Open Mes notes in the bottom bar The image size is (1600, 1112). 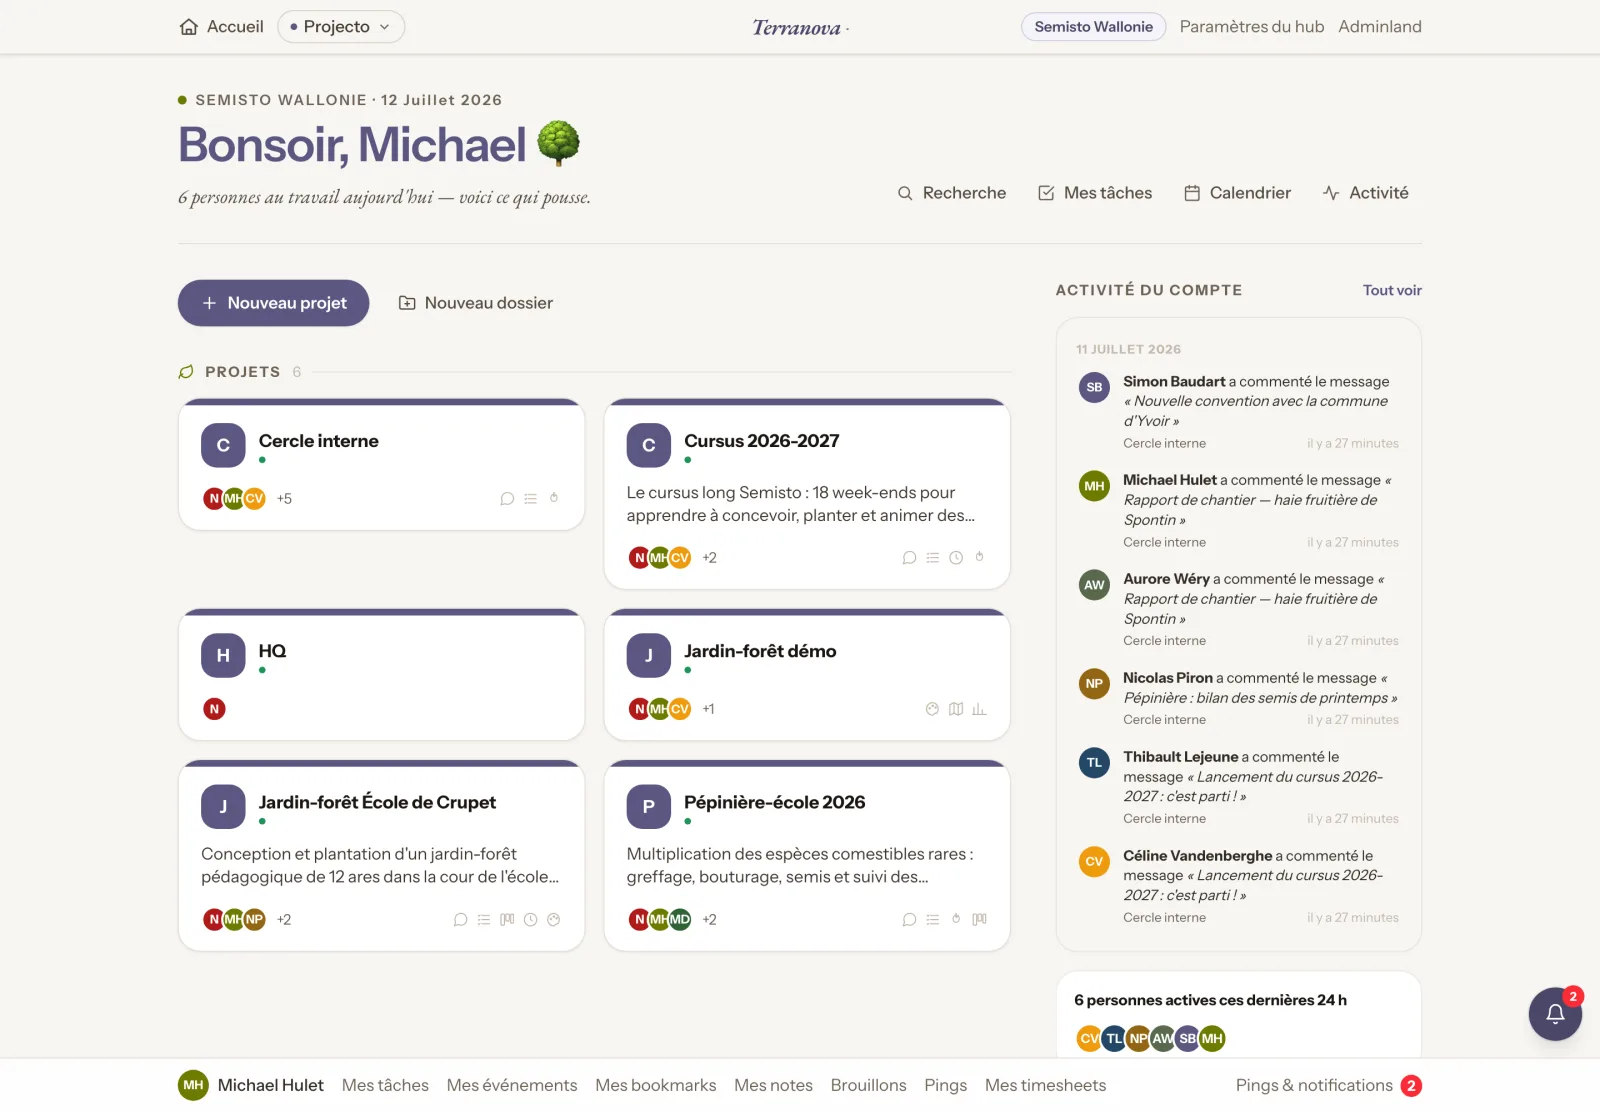point(773,1086)
